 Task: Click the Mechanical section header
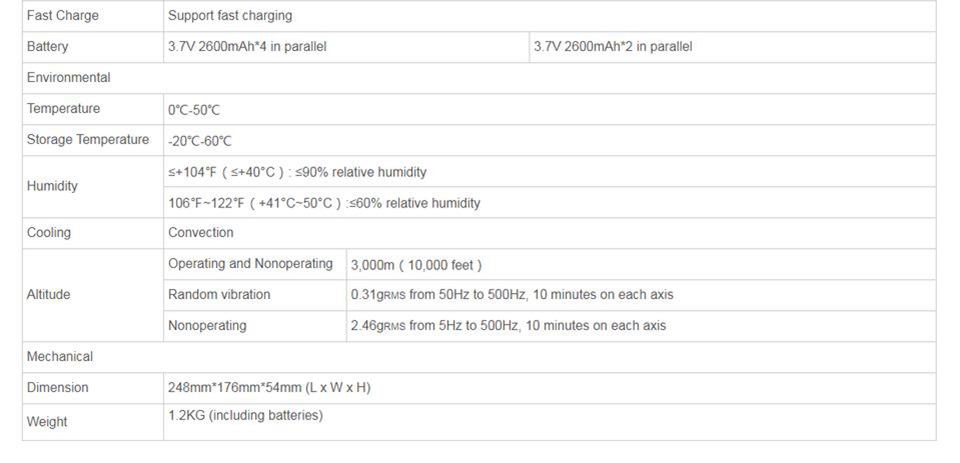pyautogui.click(x=60, y=357)
